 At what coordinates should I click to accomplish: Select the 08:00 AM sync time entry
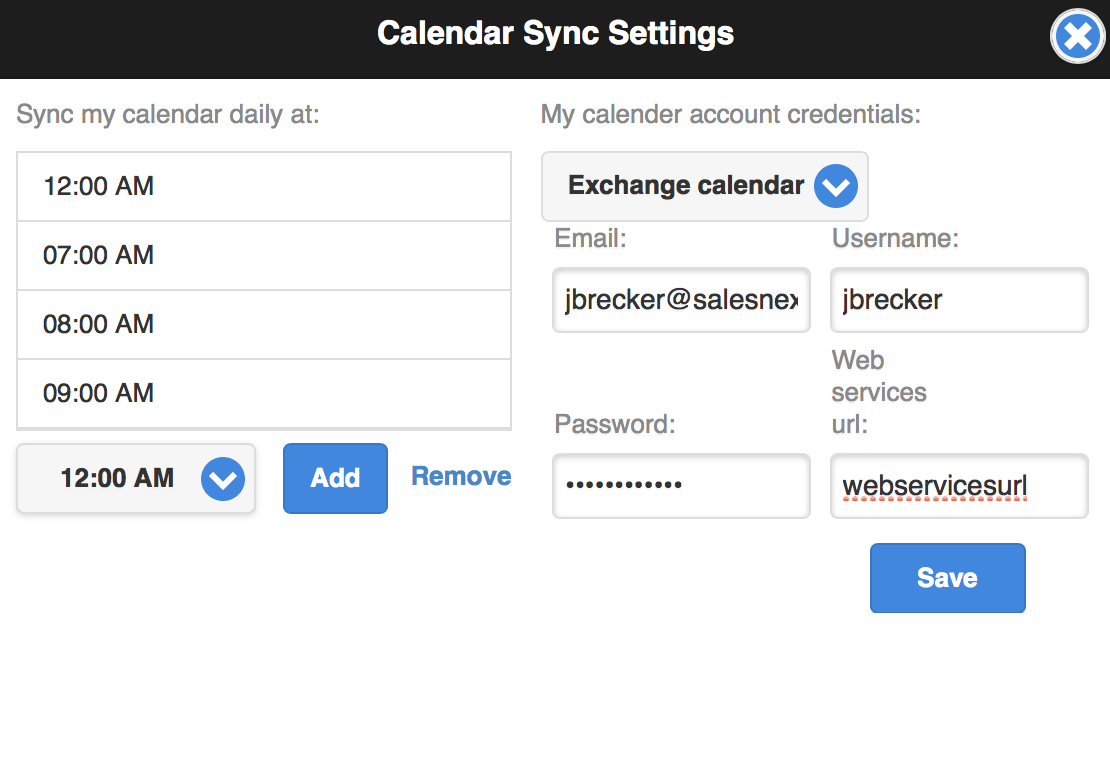coord(263,324)
